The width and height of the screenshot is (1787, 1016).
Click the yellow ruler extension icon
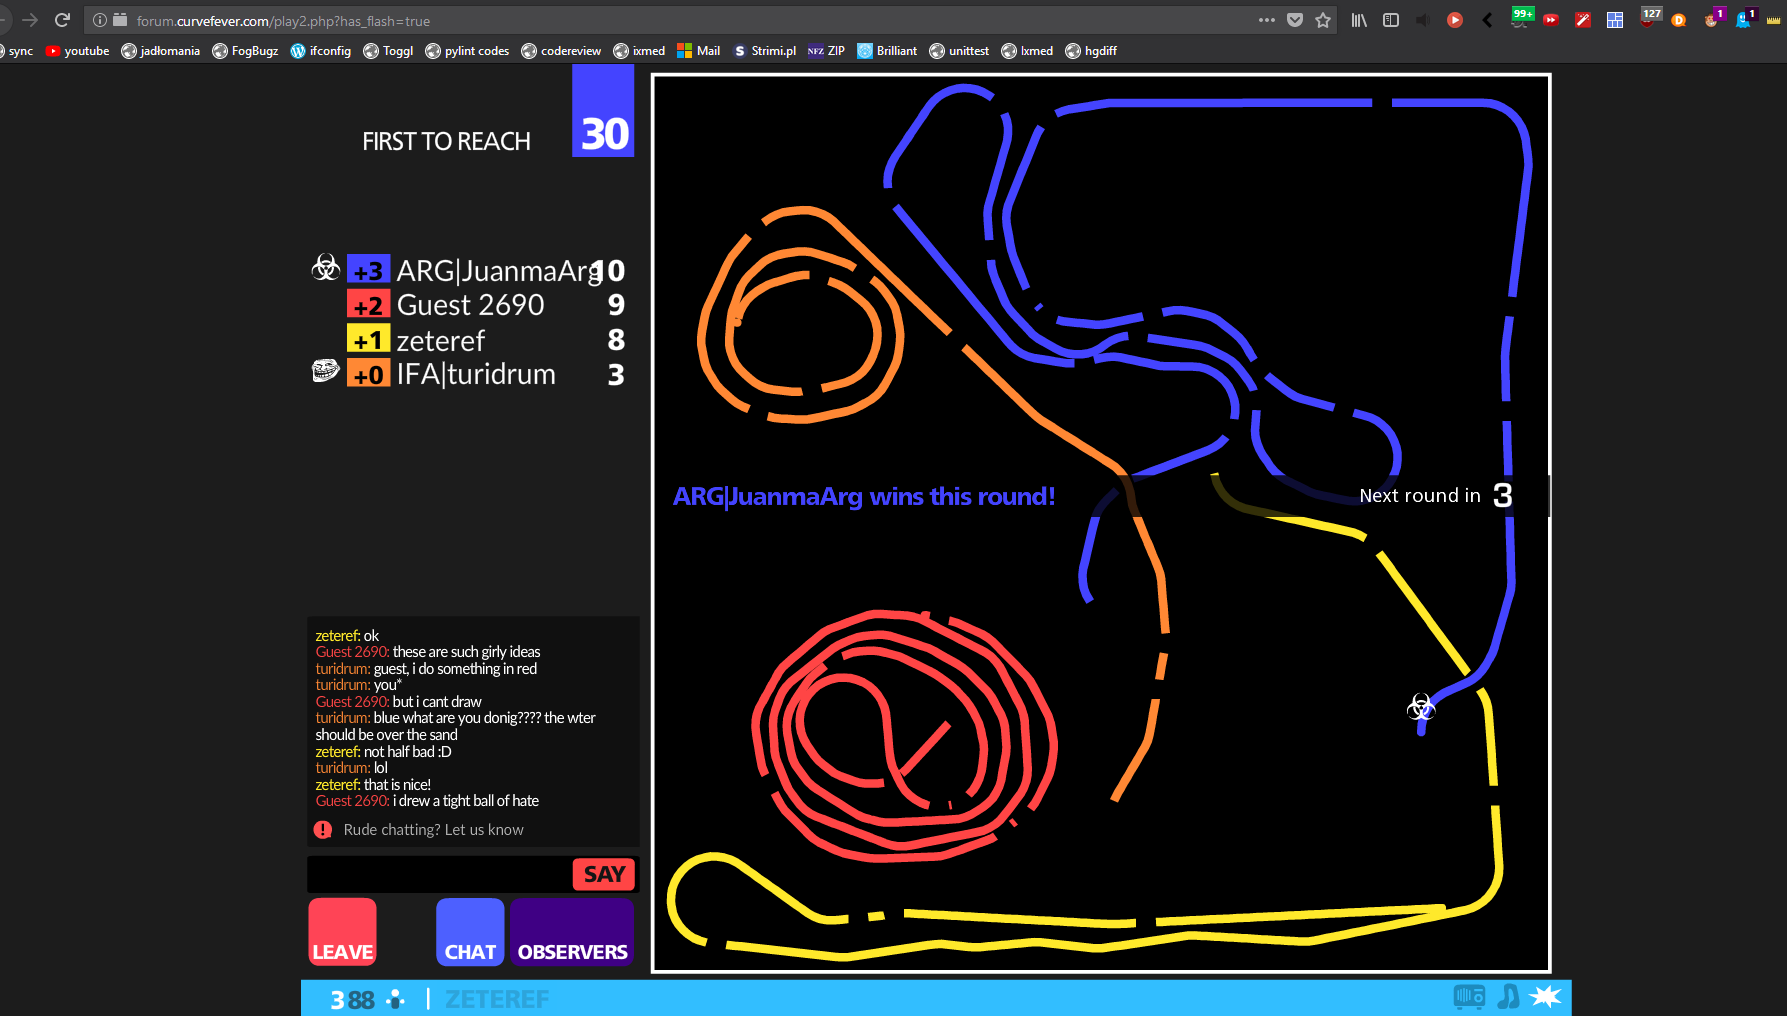tap(1775, 20)
